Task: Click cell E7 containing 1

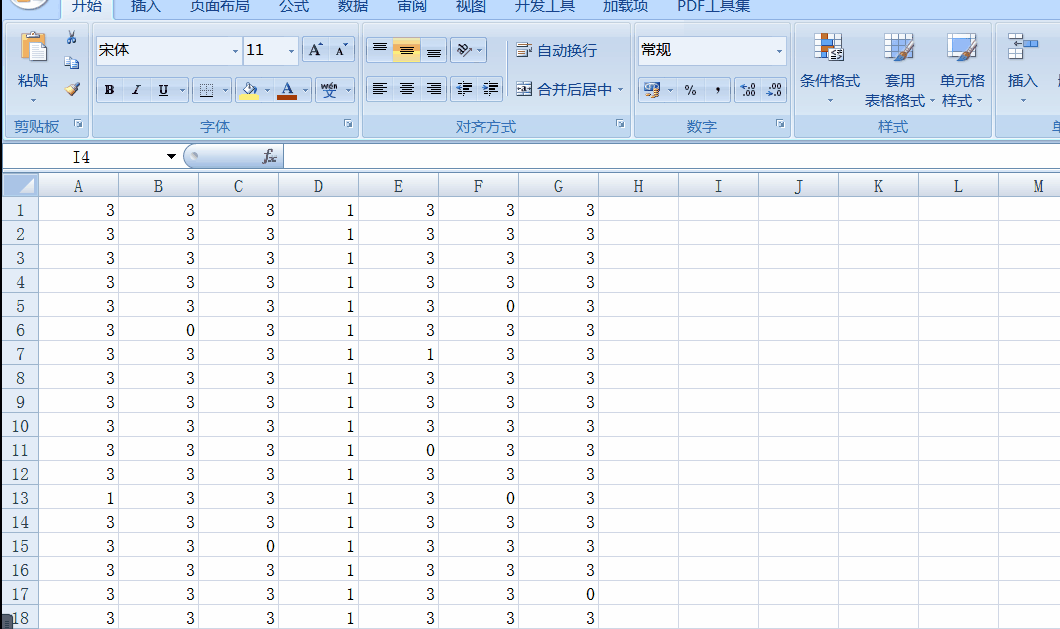Action: [398, 354]
